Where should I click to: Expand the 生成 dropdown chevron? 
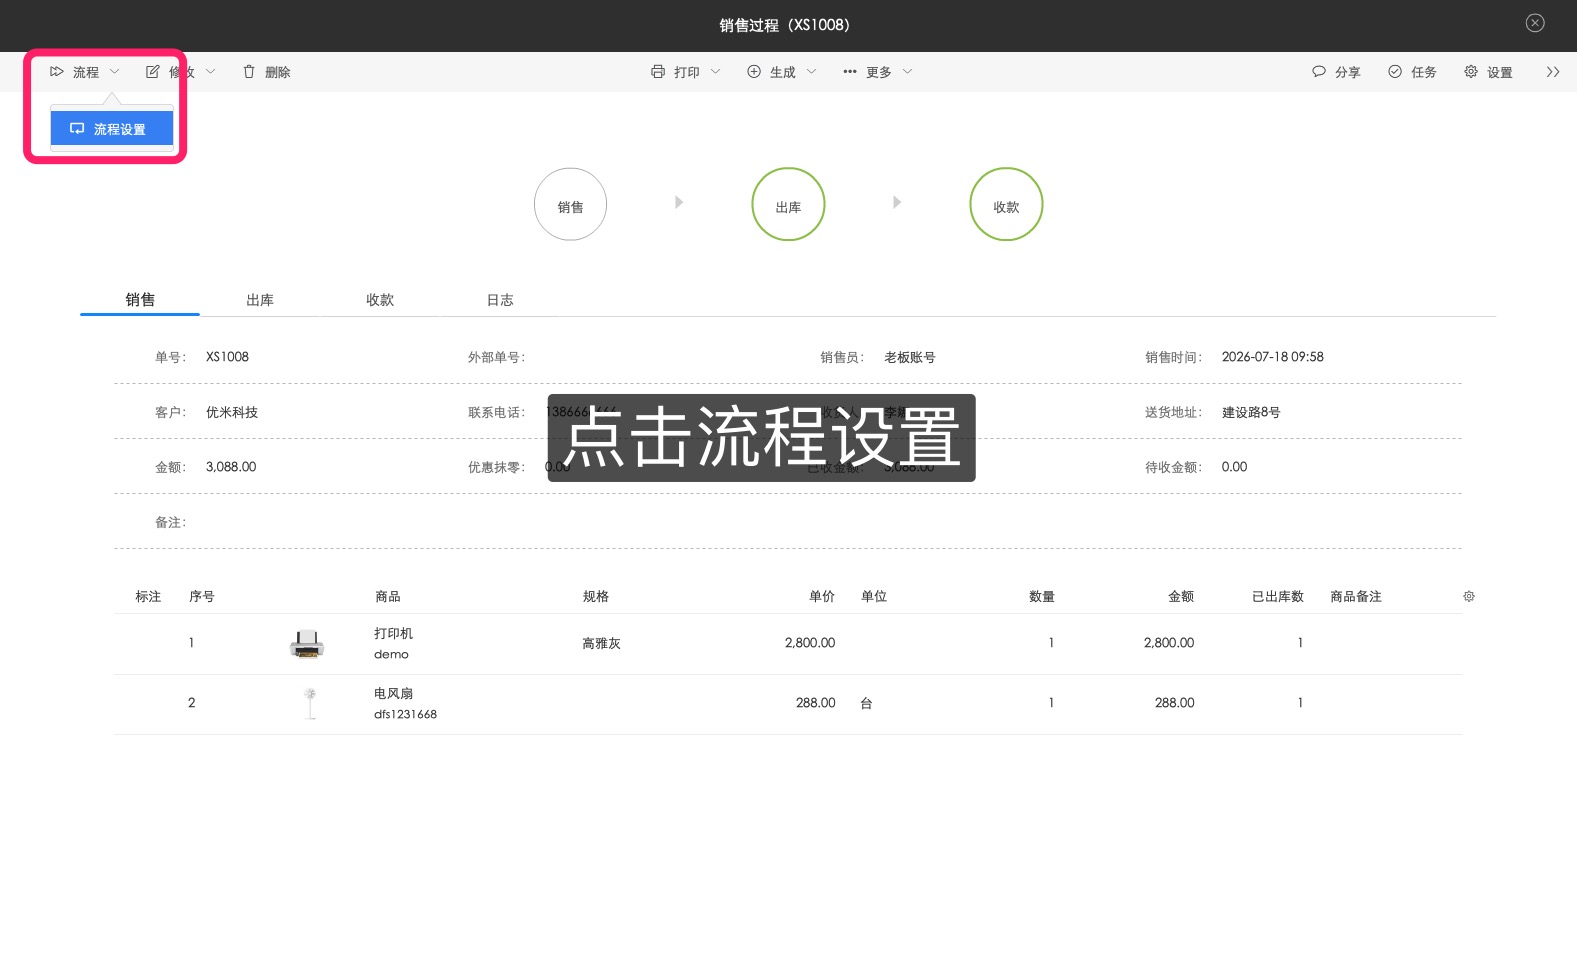click(x=811, y=72)
